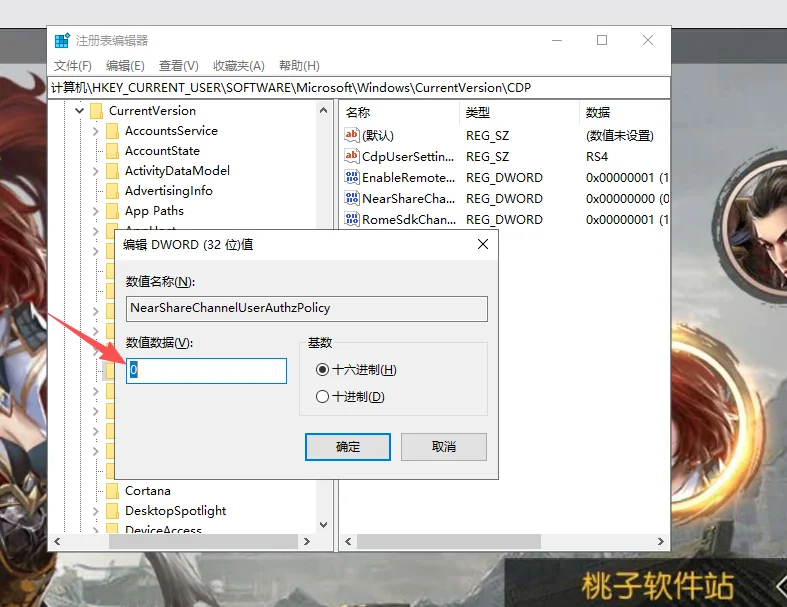This screenshot has height=607, width=787.
Task: Click the values pane horizontal scroll right arrow
Action: [x=661, y=542]
